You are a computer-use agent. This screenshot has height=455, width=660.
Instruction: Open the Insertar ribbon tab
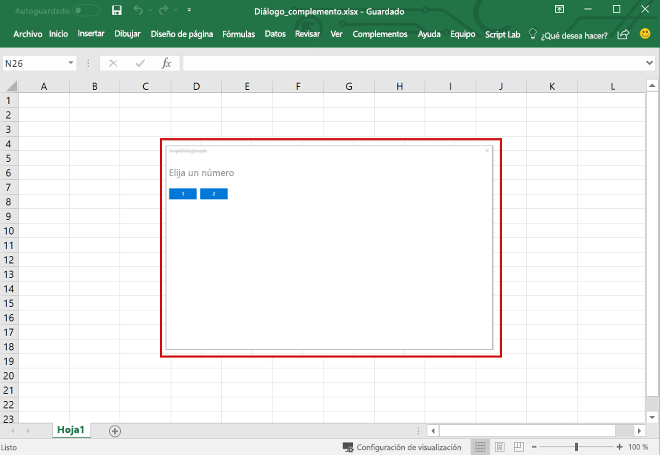(x=91, y=34)
